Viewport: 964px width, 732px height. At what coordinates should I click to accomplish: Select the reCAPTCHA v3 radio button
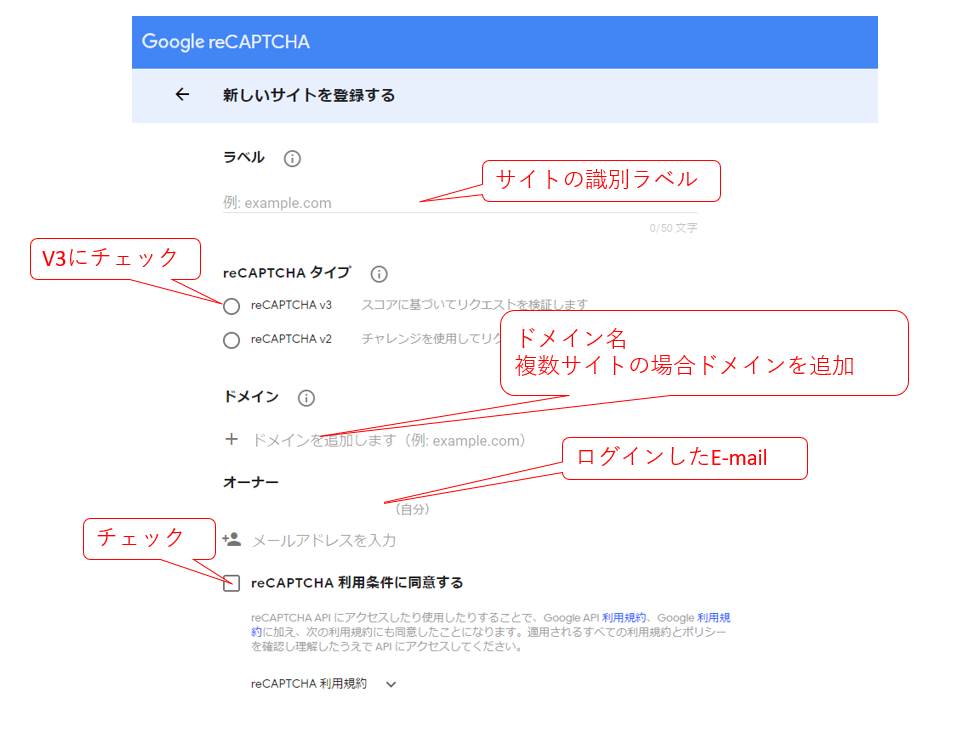(232, 306)
